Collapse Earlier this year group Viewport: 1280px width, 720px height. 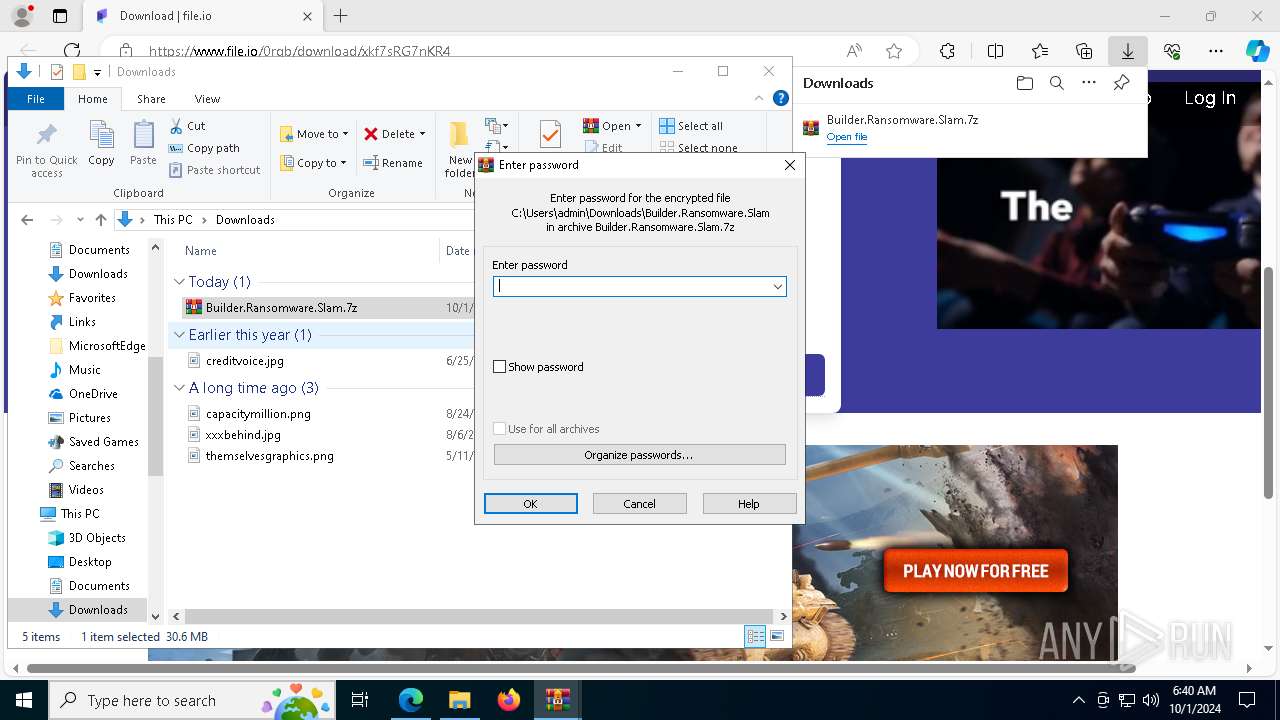(x=179, y=335)
